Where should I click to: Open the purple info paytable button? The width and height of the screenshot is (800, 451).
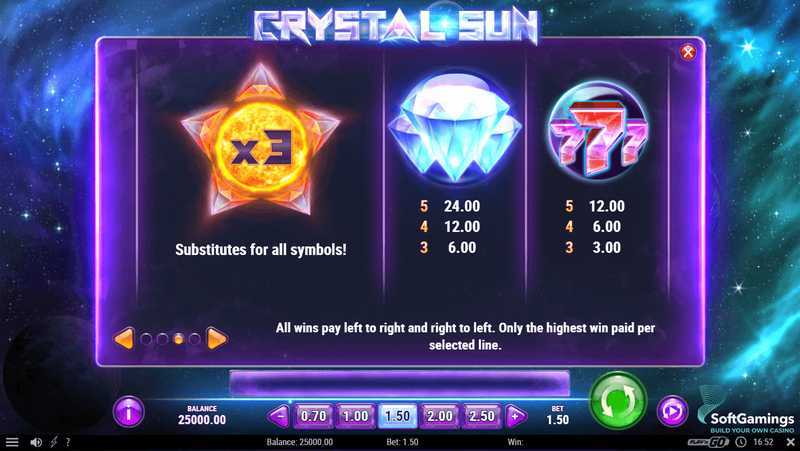point(129,412)
